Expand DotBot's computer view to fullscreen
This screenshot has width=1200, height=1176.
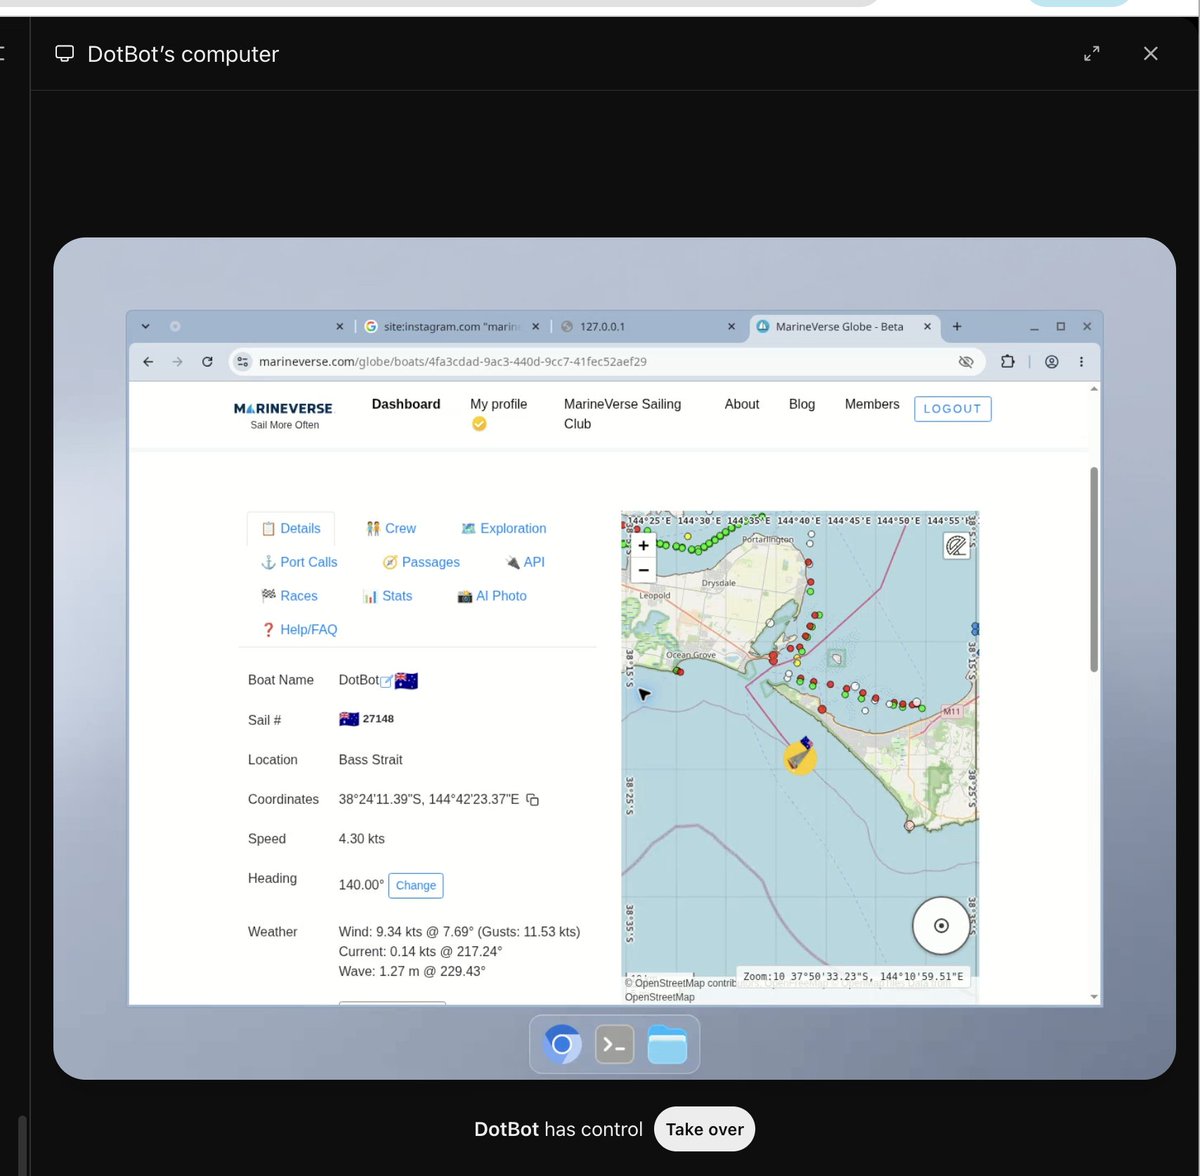tap(1092, 54)
